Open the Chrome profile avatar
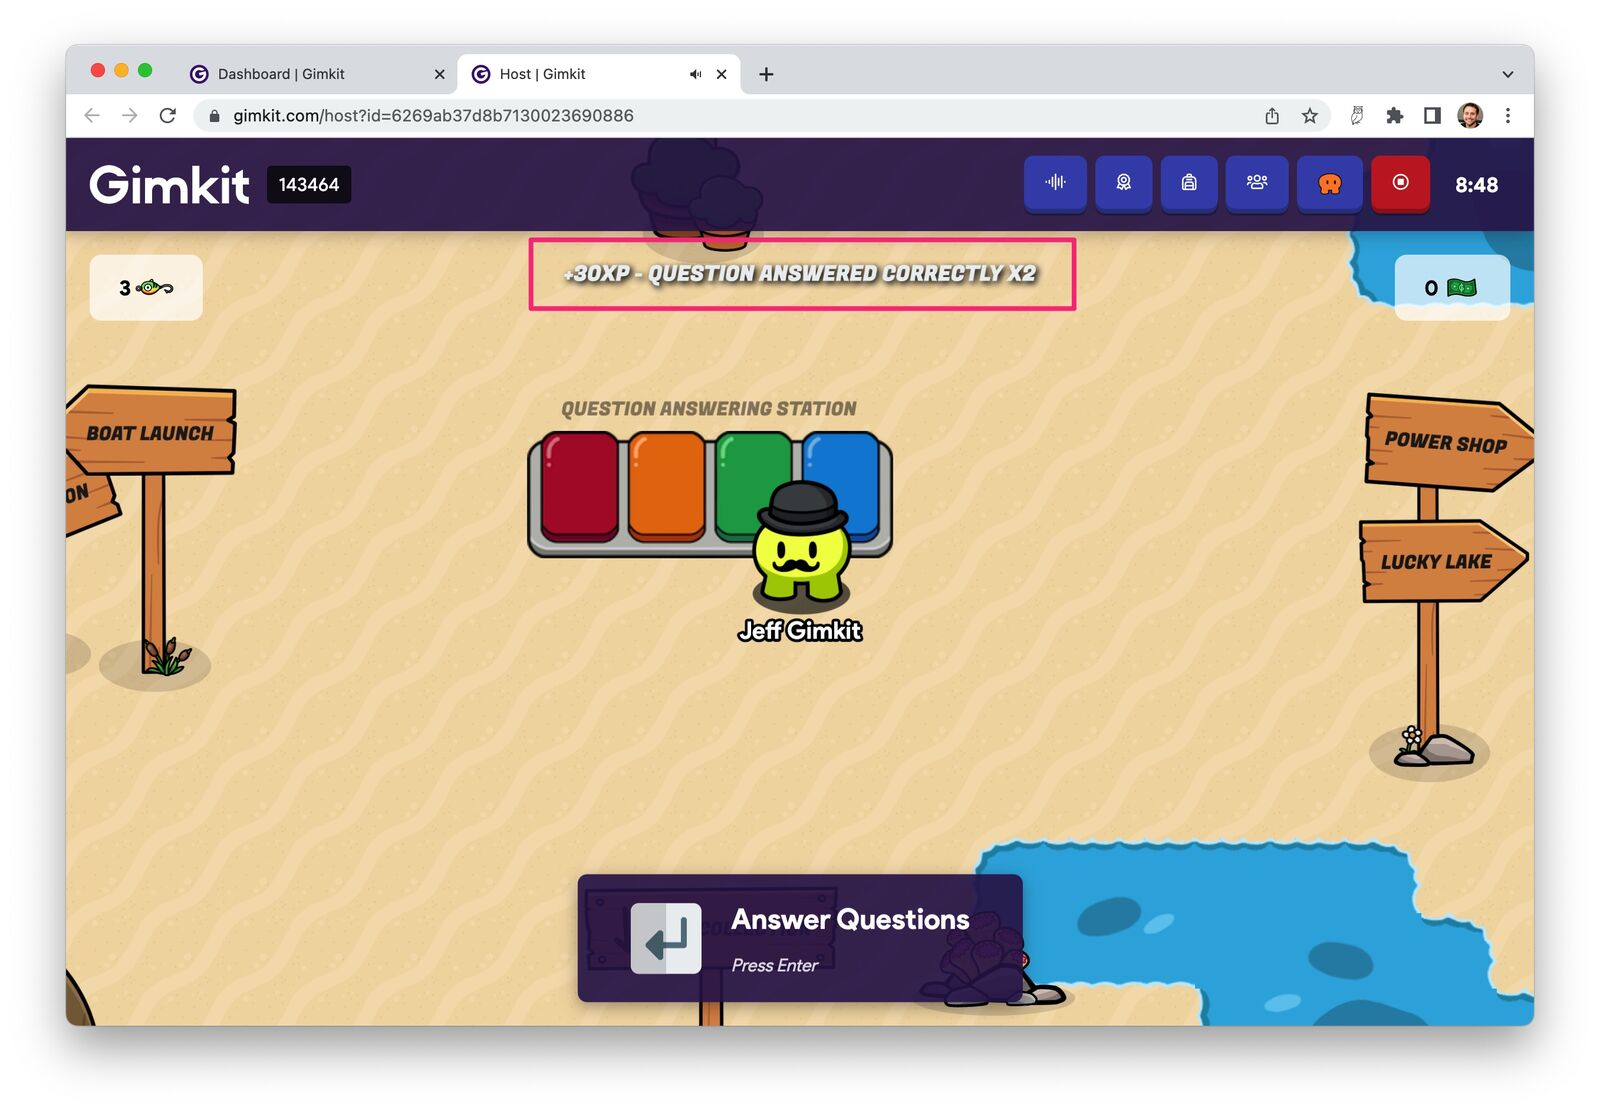 (x=1470, y=116)
